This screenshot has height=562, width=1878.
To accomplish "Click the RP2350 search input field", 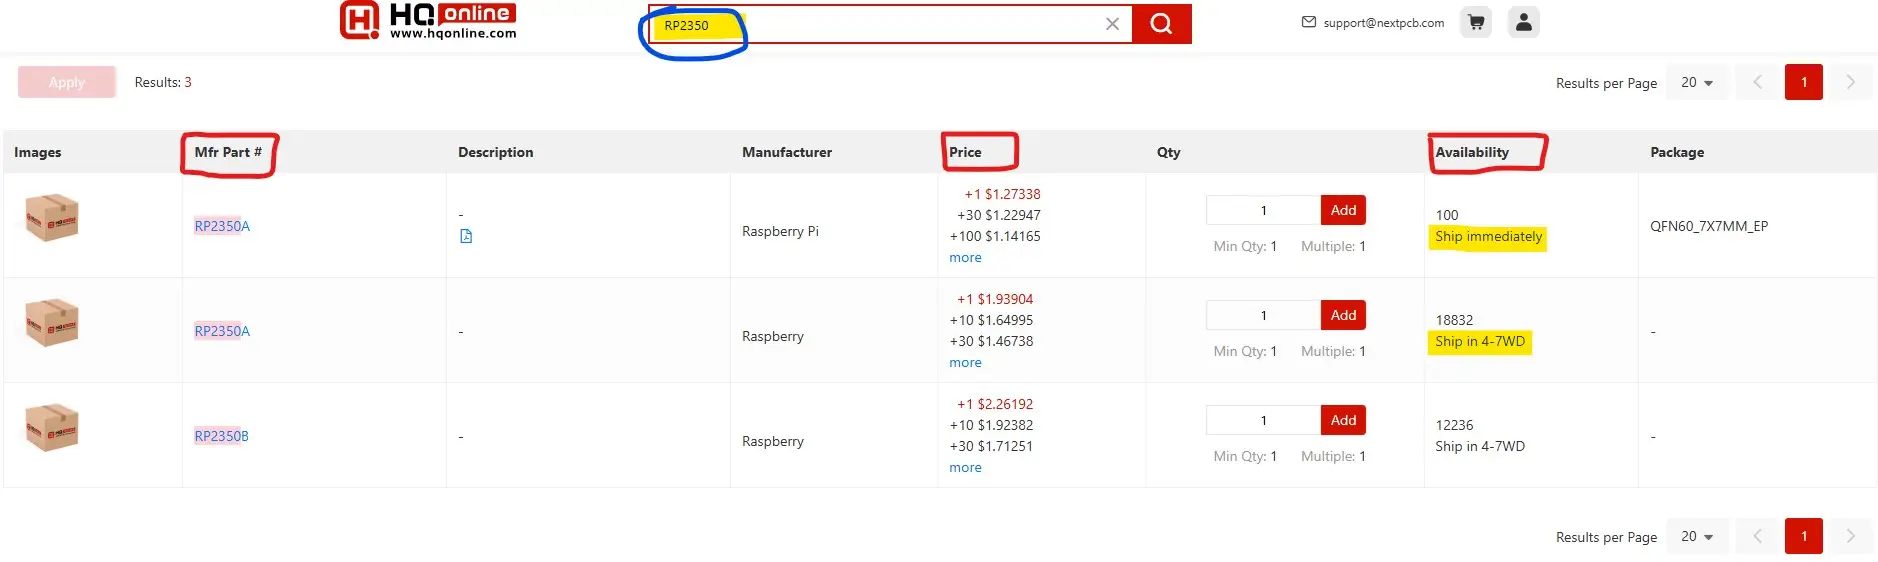I will coord(890,24).
